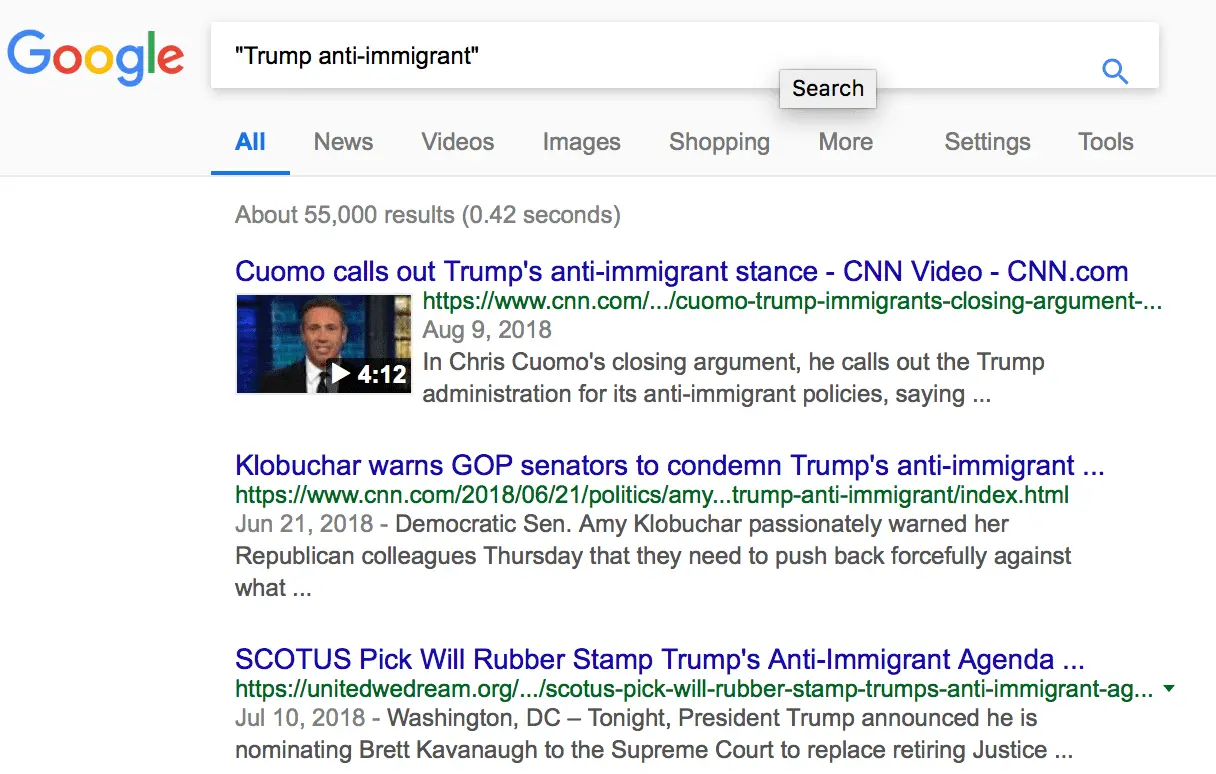Go to the Images tab
1216x774 pixels.
click(581, 142)
